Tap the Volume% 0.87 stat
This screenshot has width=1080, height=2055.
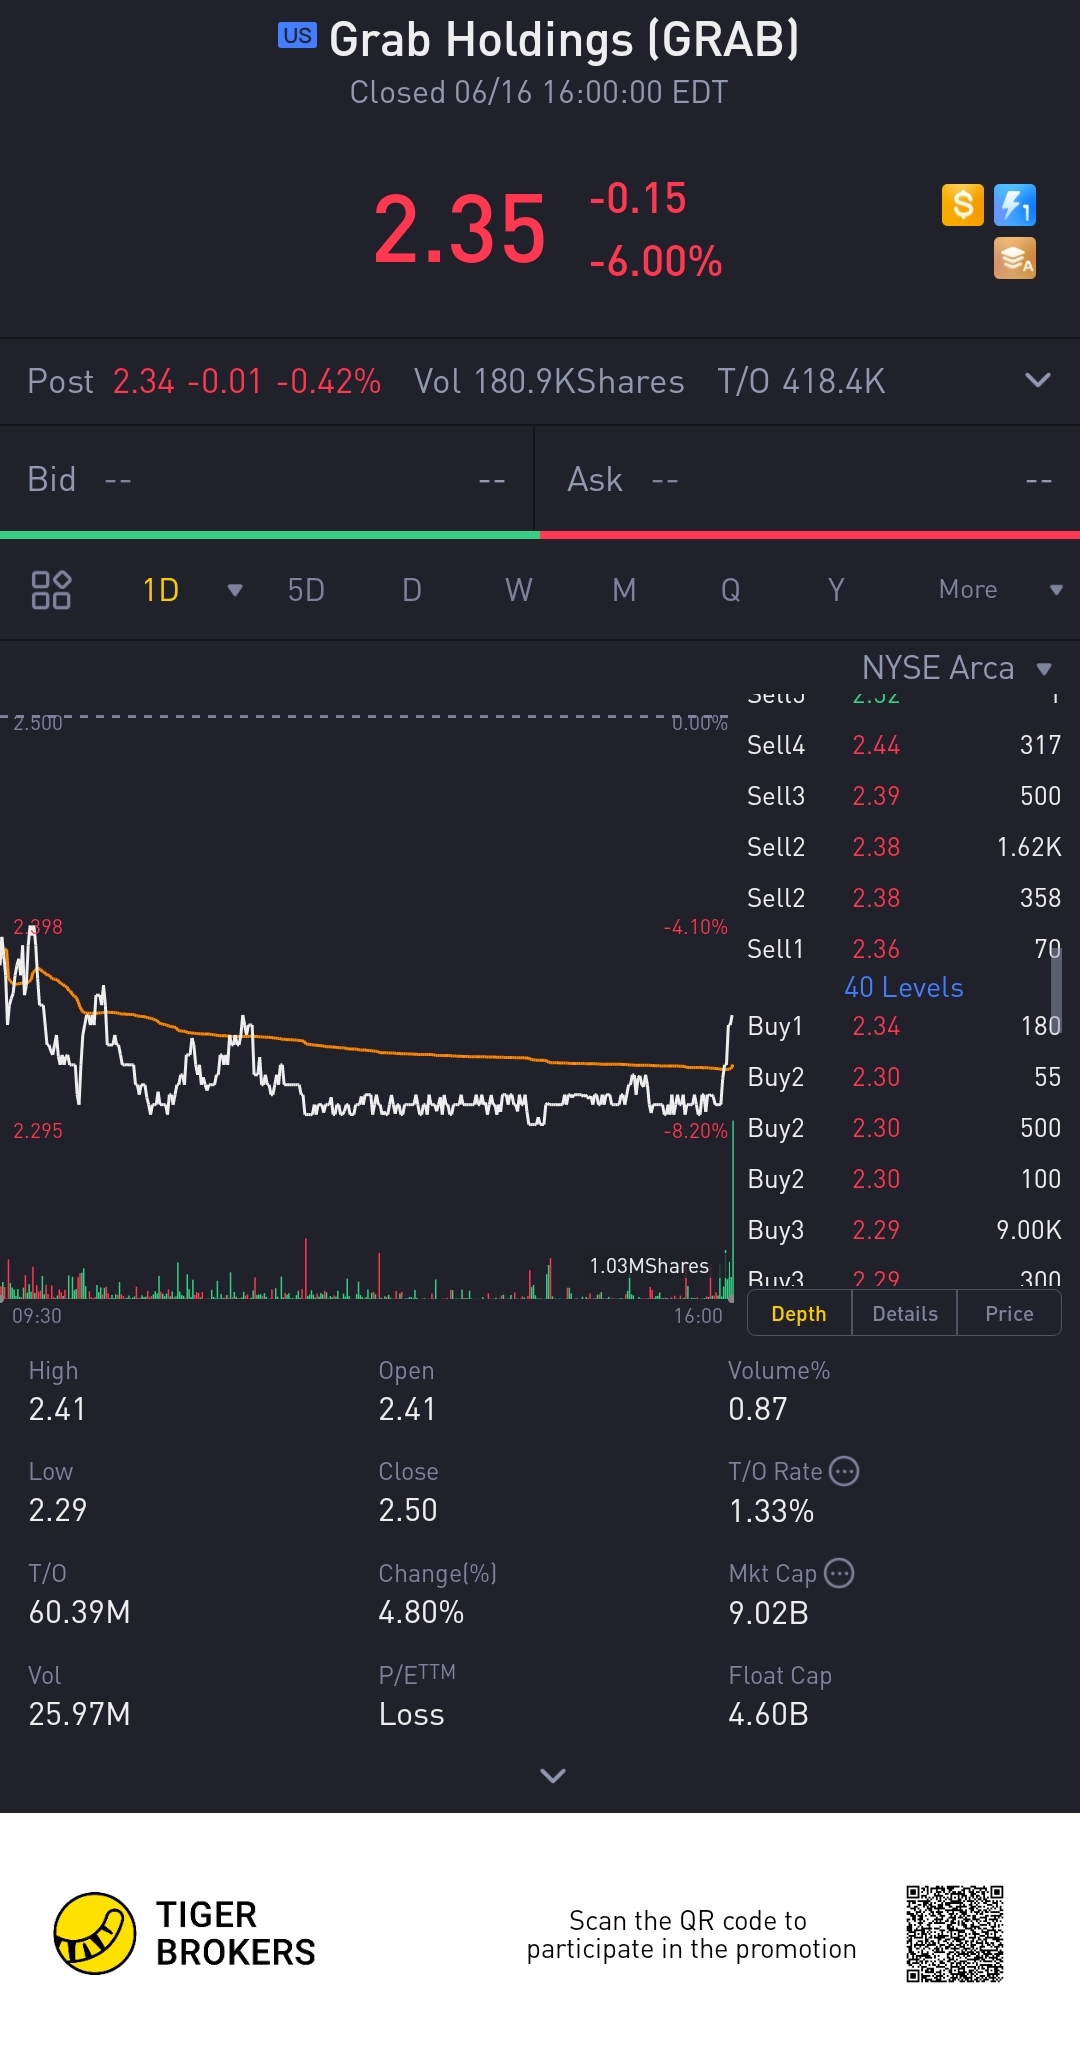(779, 1391)
